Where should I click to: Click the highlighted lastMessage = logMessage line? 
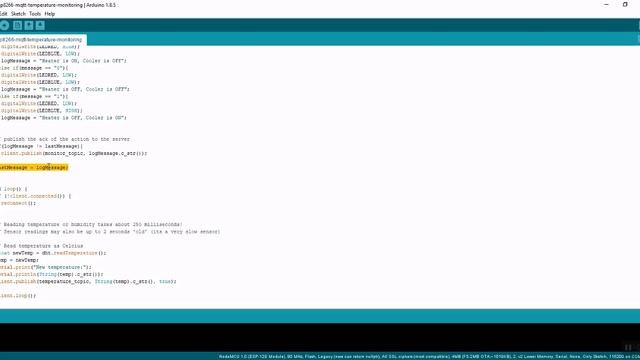[x=34, y=167]
